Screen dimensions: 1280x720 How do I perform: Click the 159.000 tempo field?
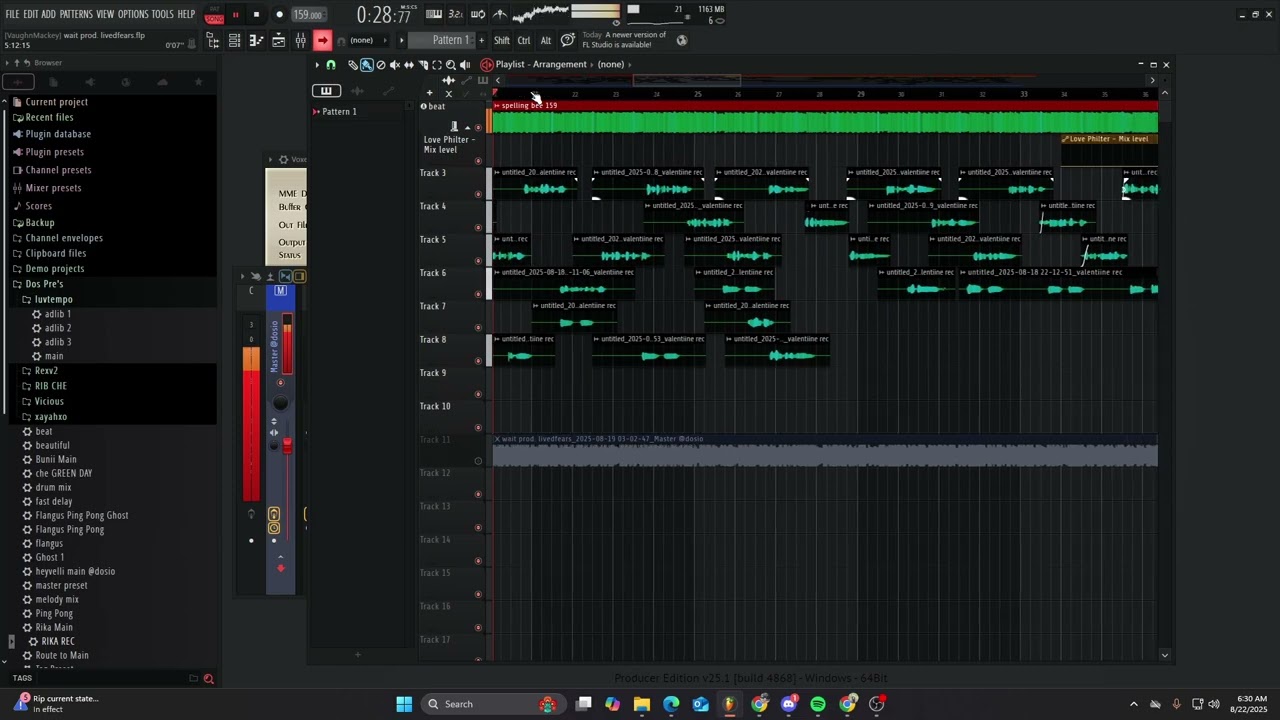coord(308,15)
